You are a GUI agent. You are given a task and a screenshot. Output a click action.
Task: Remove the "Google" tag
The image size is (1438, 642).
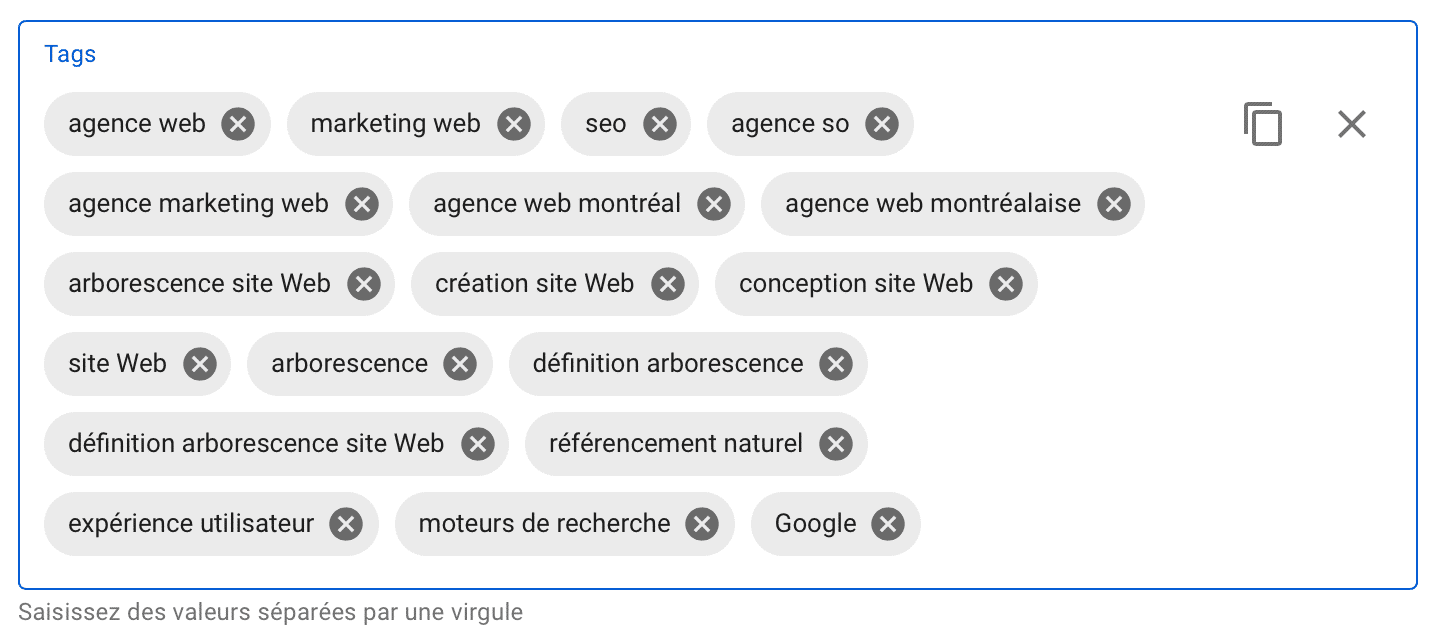coord(887,524)
